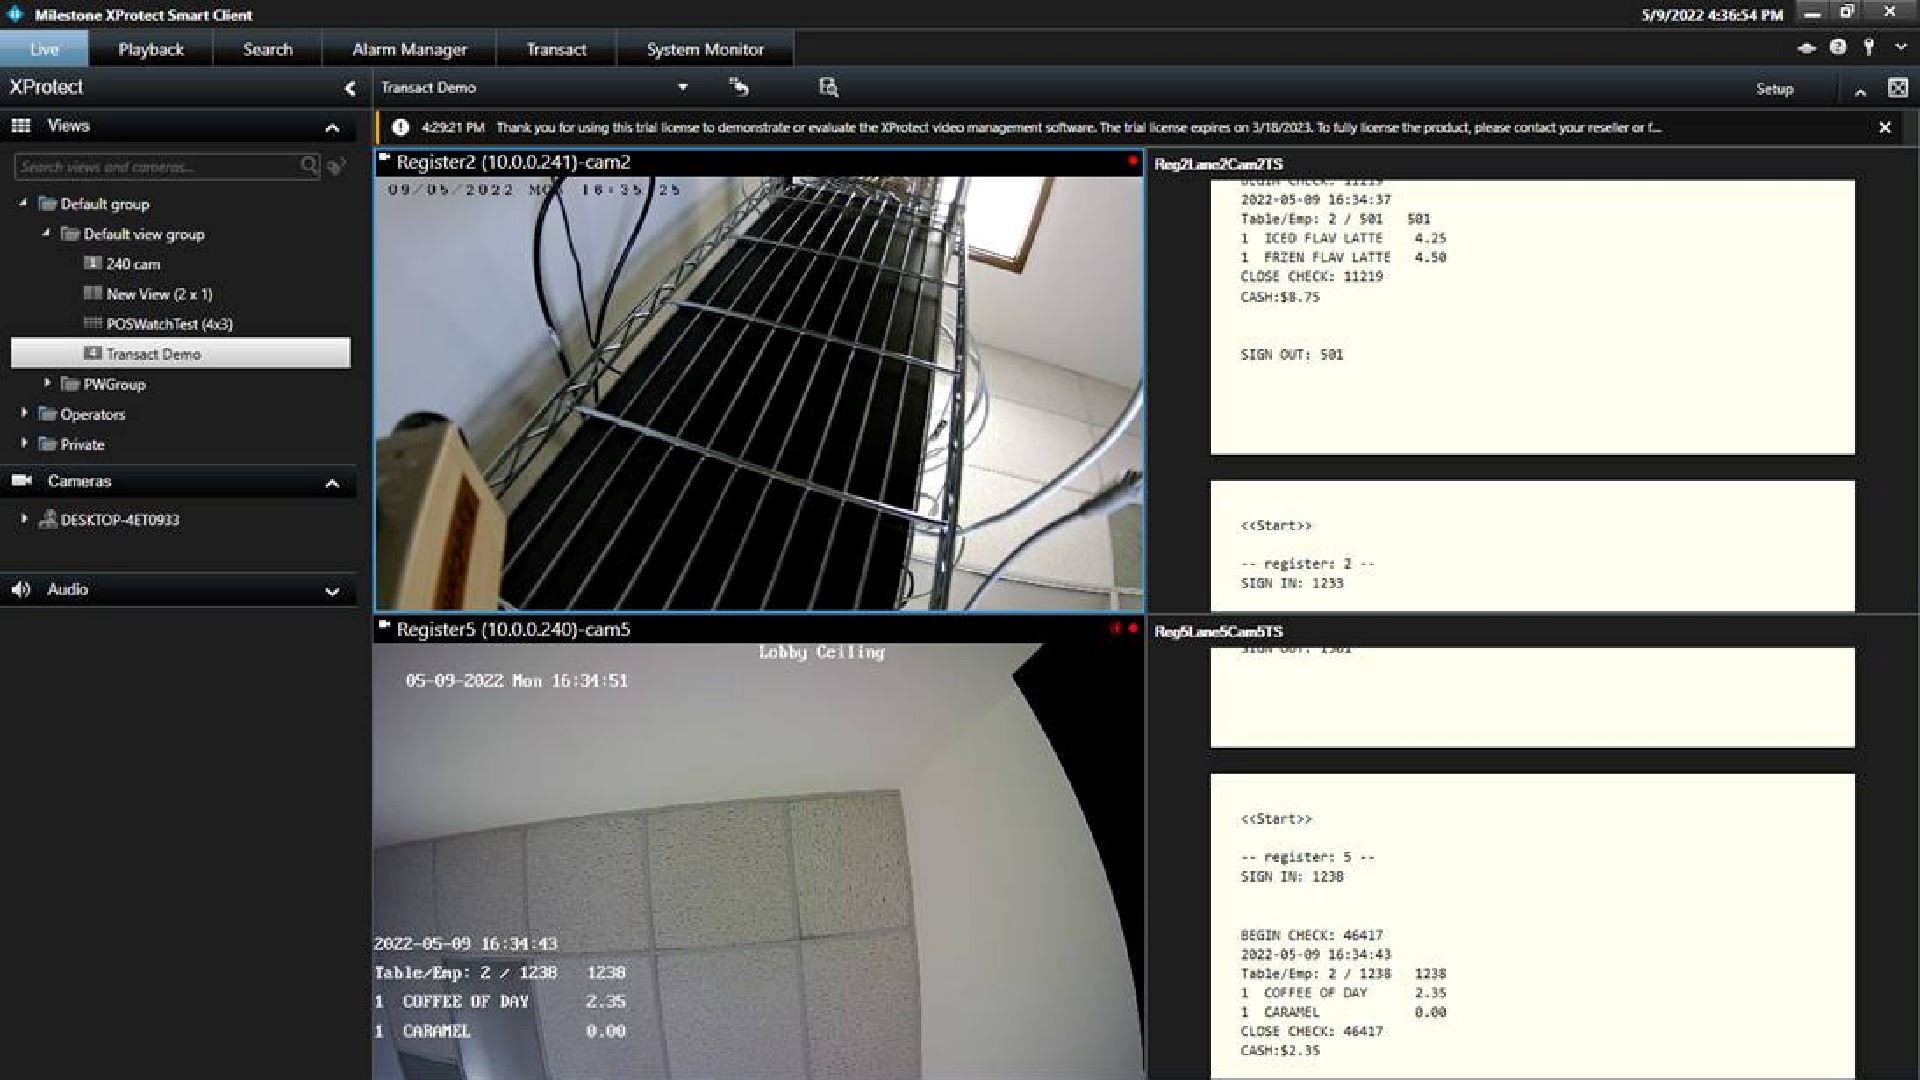The width and height of the screenshot is (1920, 1080).
Task: Click the key login status icon
Action: click(1868, 47)
